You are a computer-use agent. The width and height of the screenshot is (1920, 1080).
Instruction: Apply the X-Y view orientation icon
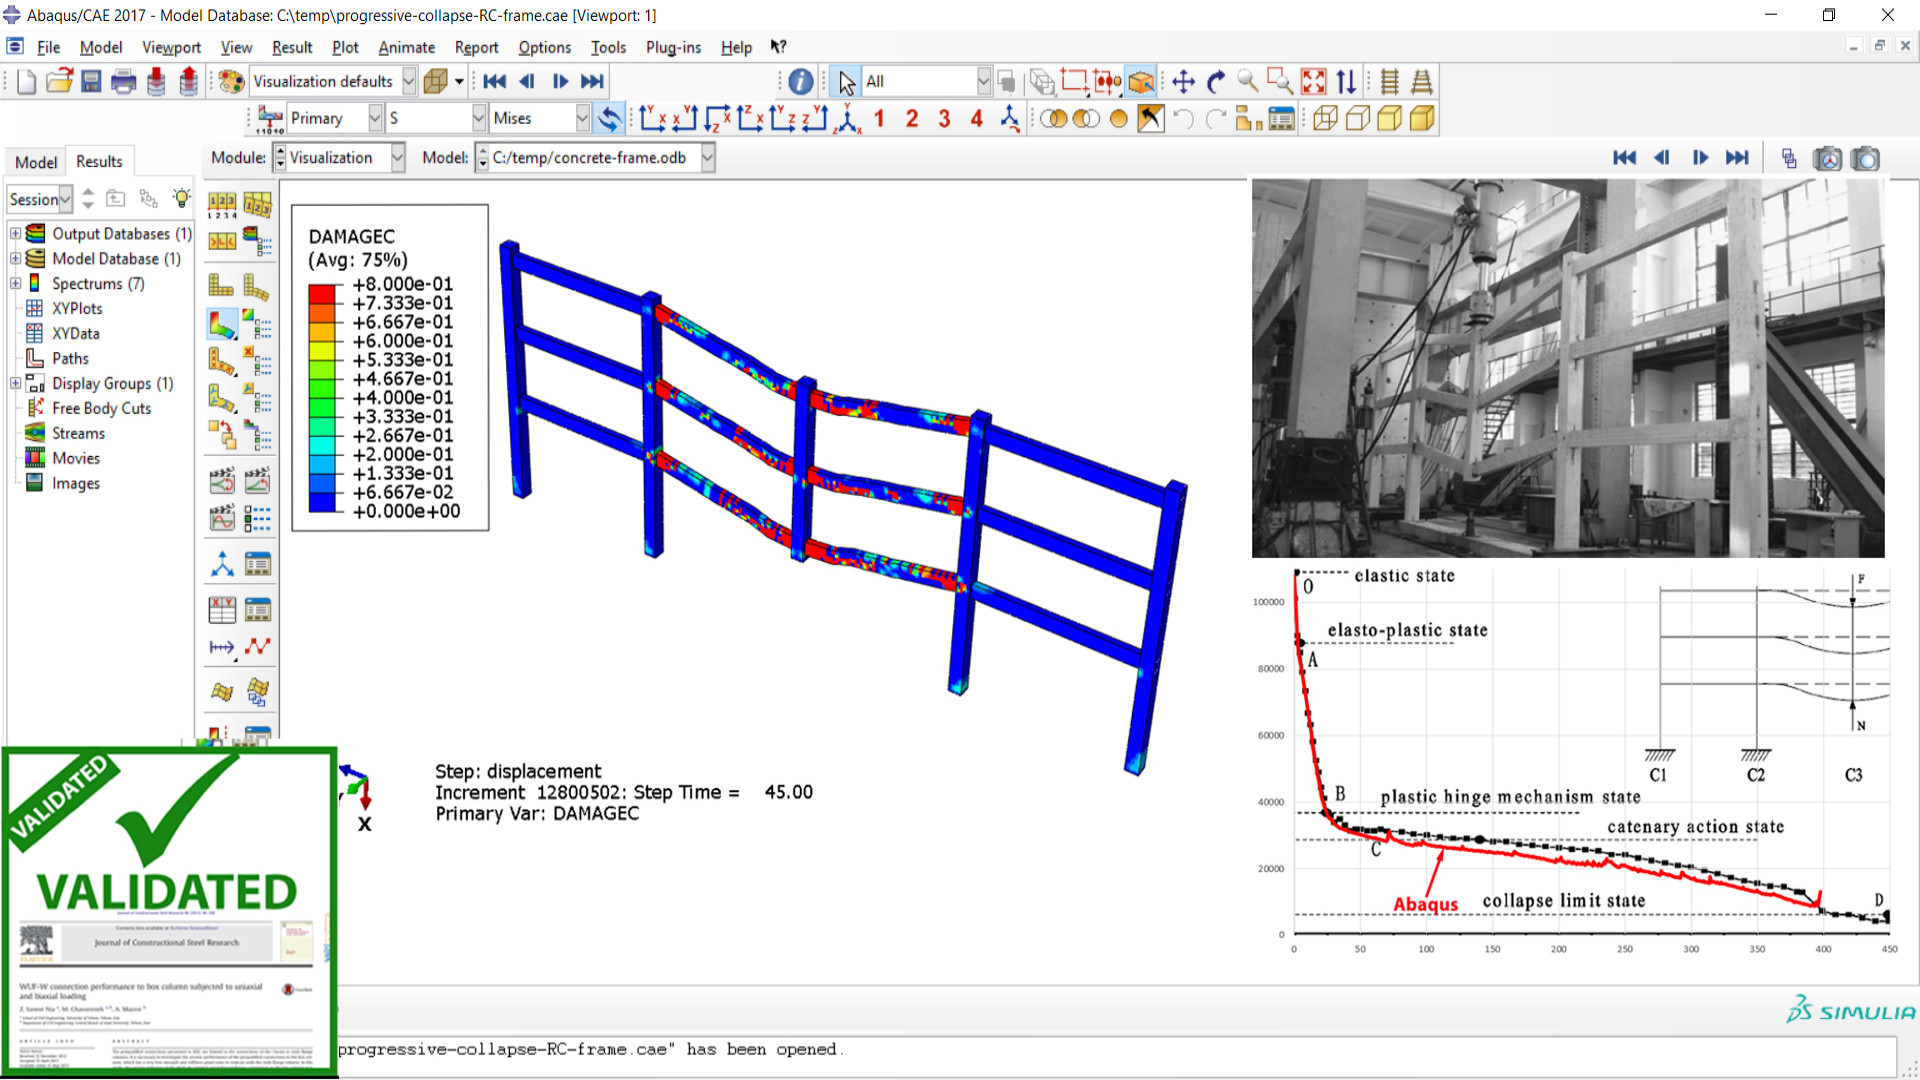pyautogui.click(x=653, y=119)
